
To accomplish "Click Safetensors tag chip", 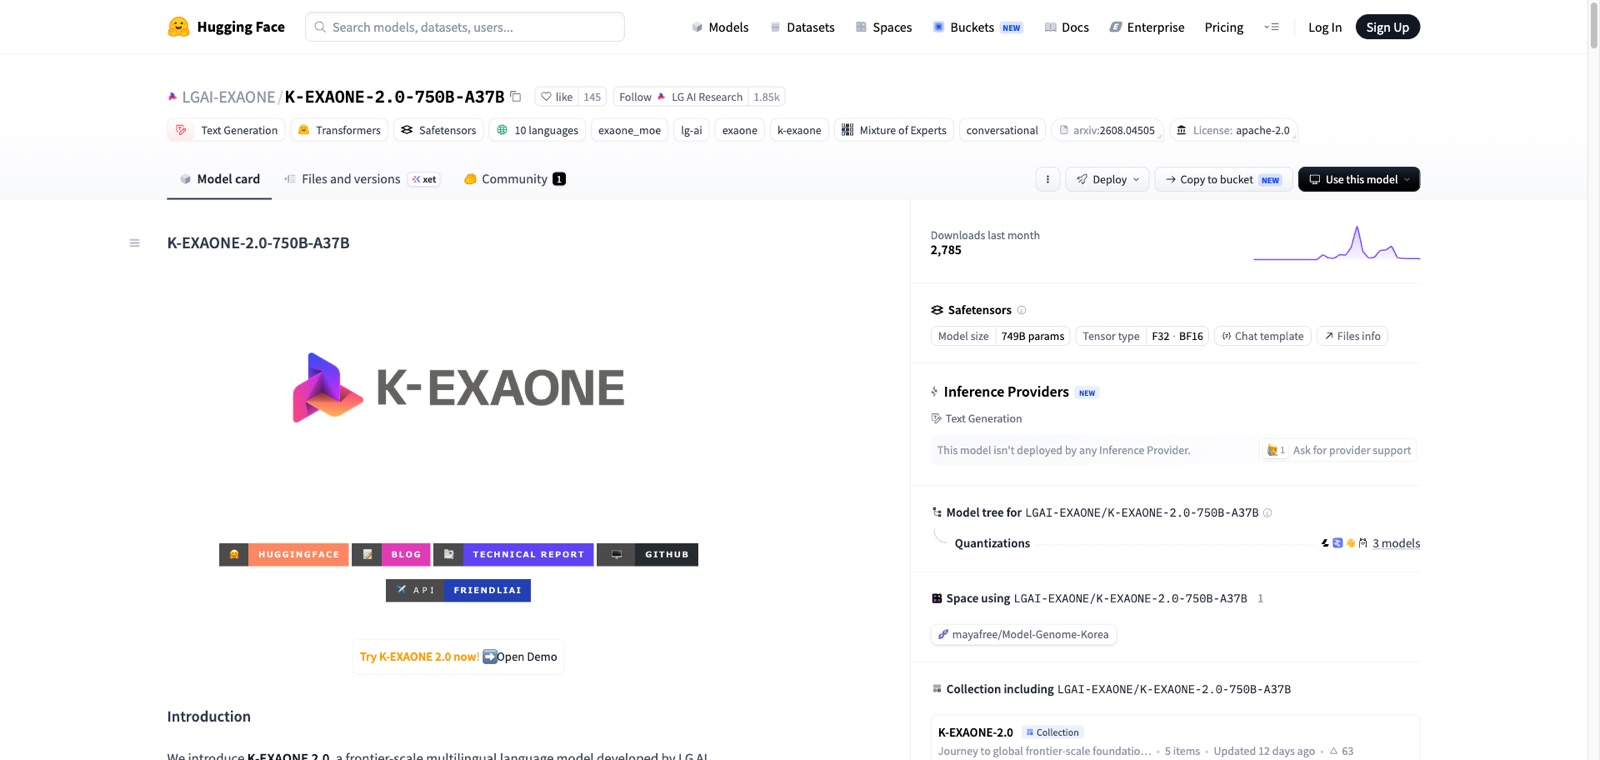I will click(x=438, y=130).
